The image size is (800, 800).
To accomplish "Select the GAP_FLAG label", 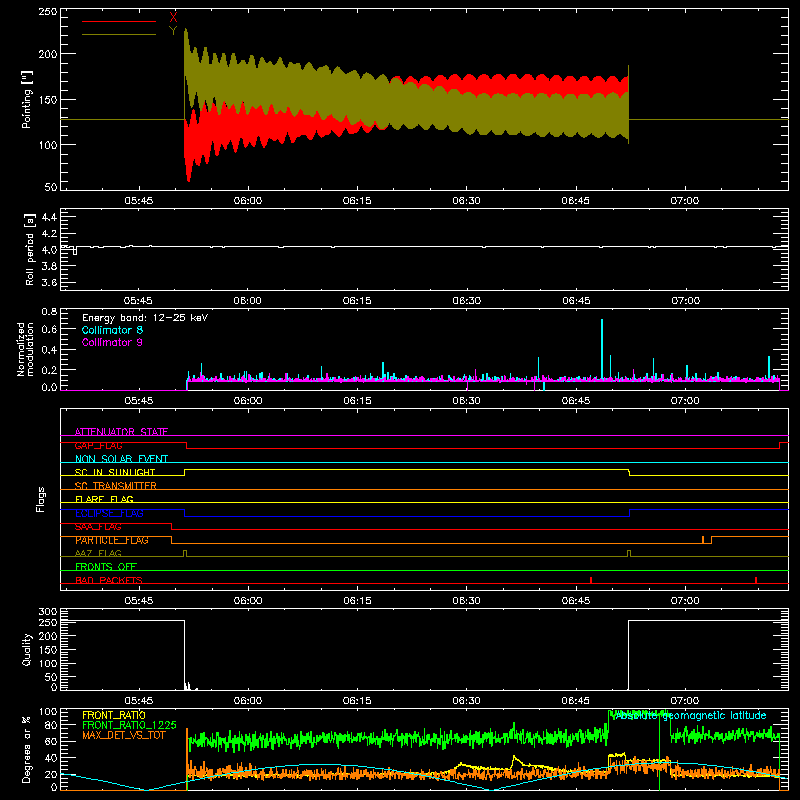I will [98, 445].
